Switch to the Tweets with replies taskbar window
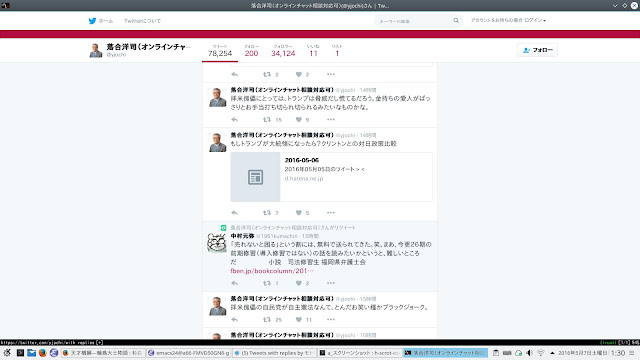The image size is (640, 360). coord(274,353)
